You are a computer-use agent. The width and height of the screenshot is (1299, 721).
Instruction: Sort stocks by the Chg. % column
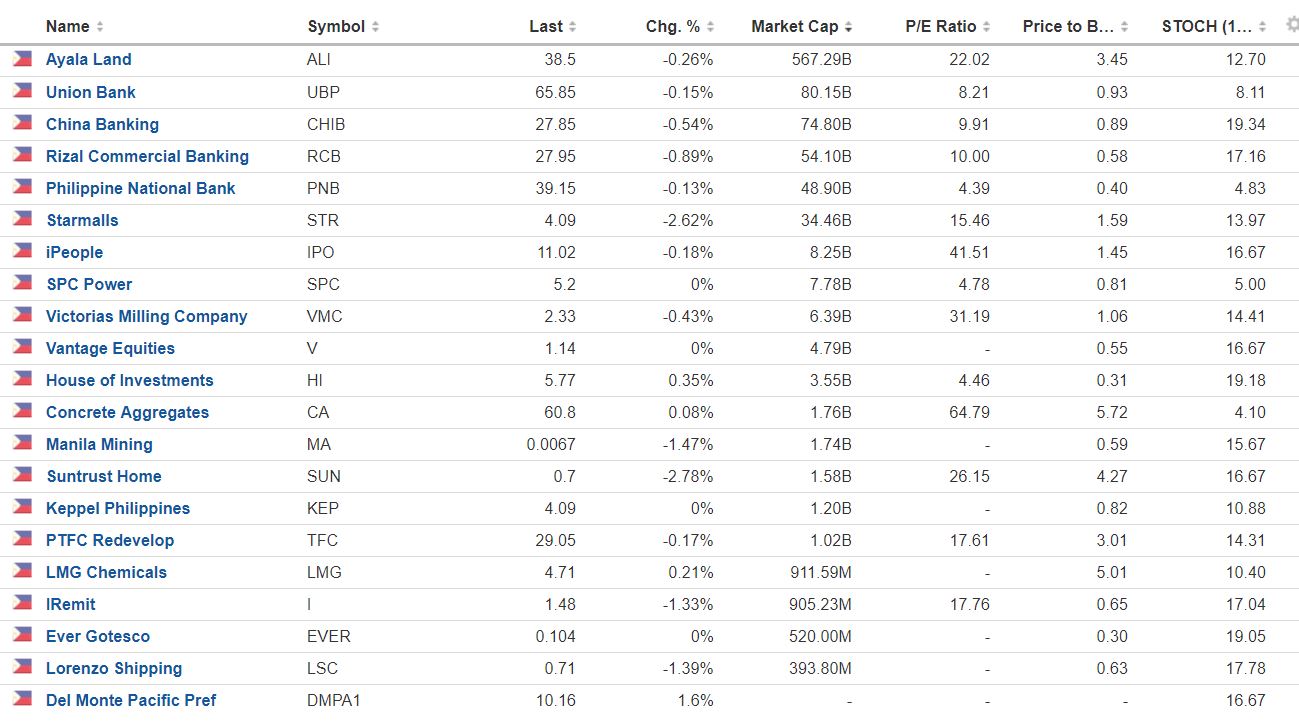[x=712, y=26]
